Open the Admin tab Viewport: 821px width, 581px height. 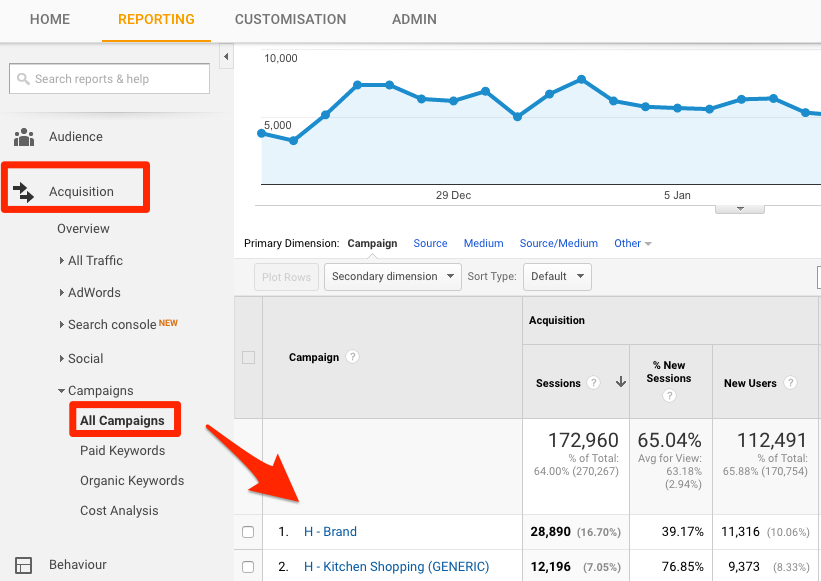tap(414, 20)
